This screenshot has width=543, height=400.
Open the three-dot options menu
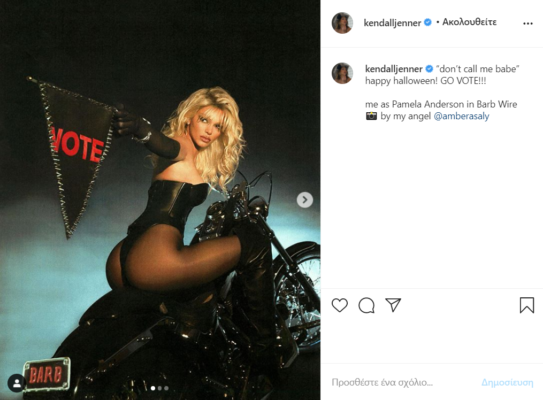pos(528,24)
